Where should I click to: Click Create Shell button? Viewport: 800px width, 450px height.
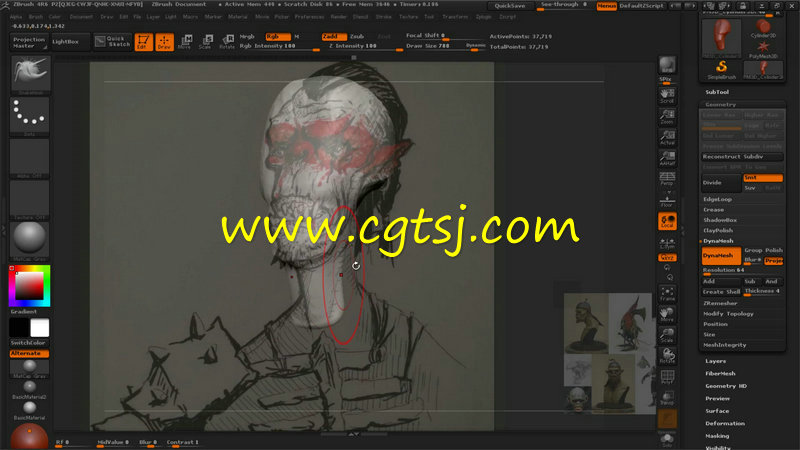[721, 292]
